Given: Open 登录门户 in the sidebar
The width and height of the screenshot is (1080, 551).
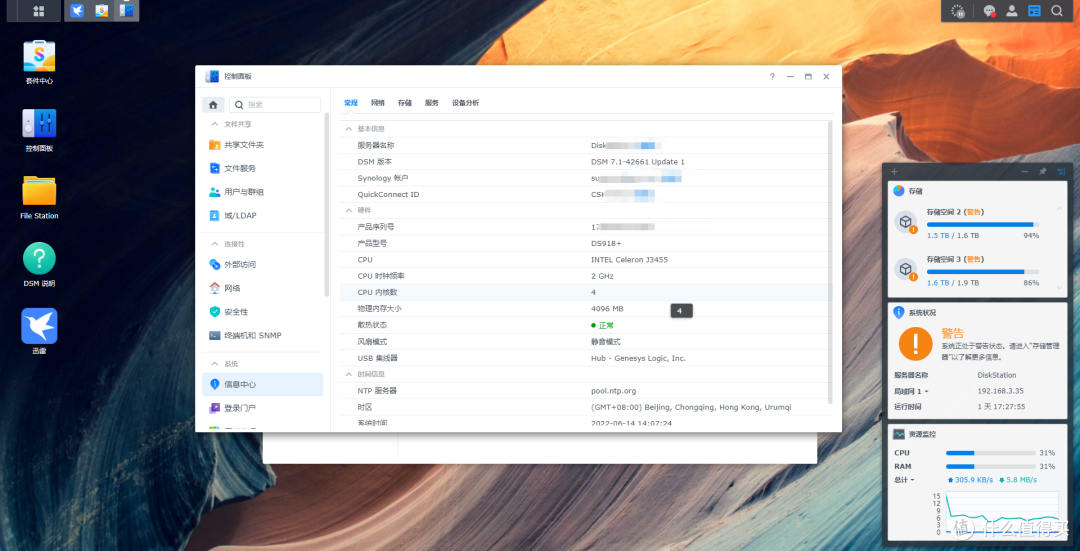Looking at the screenshot, I should [x=262, y=408].
